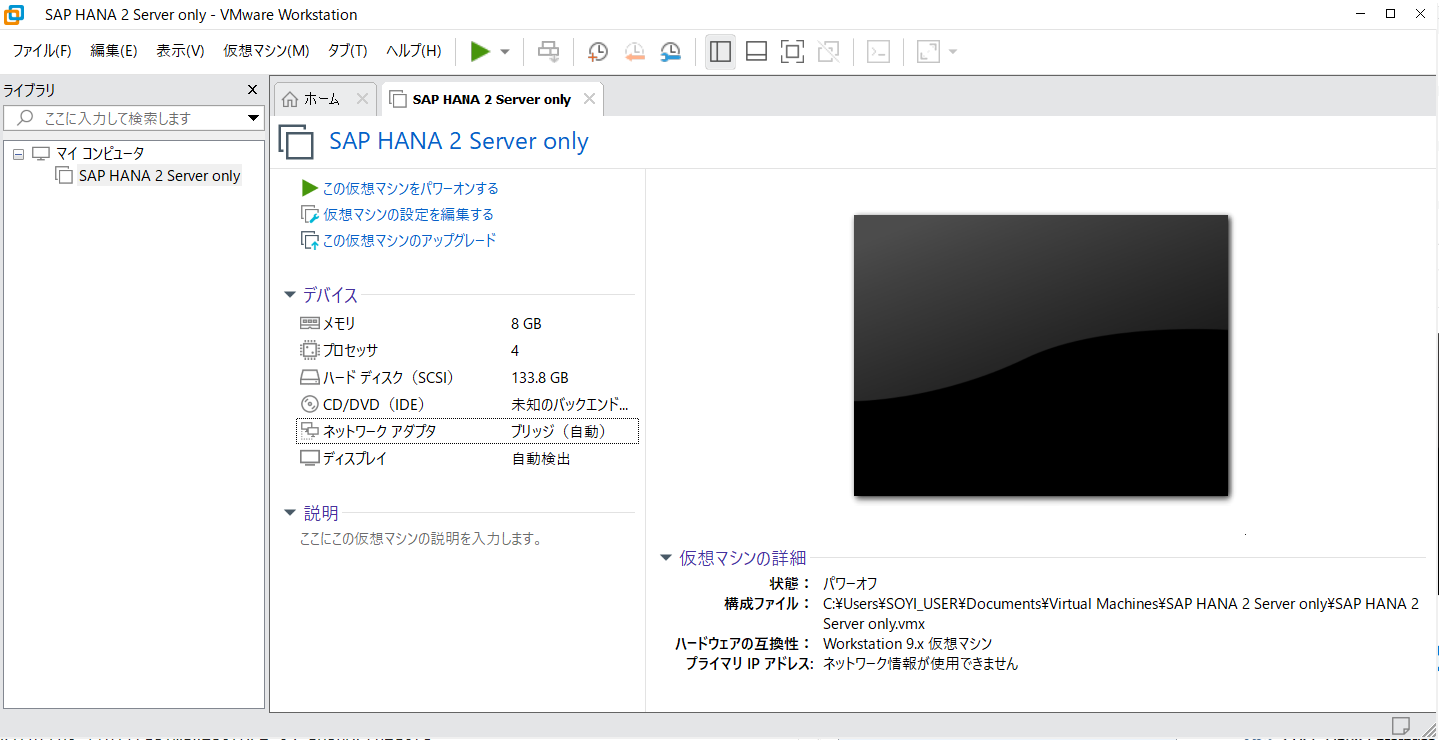Close the ライブラリ panel
1439x740 pixels.
253,90
